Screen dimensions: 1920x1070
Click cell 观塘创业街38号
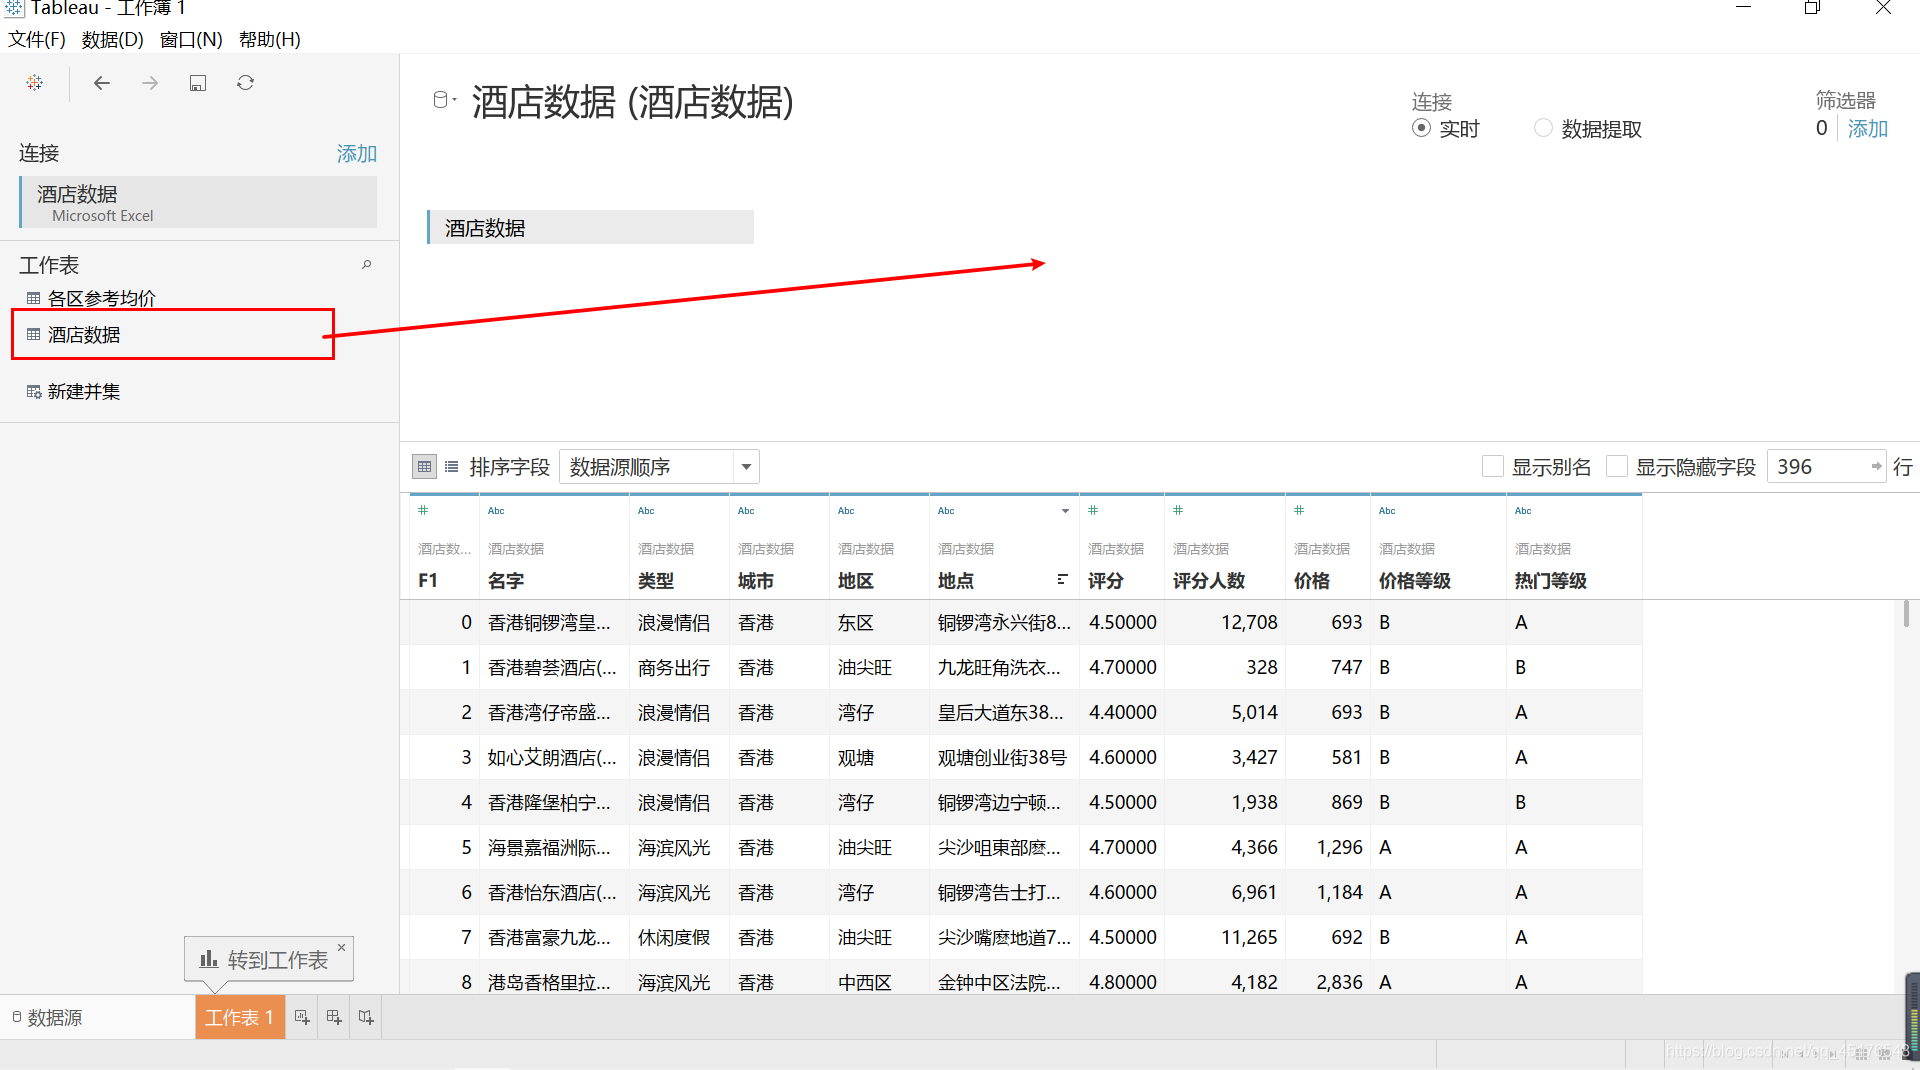1002,757
